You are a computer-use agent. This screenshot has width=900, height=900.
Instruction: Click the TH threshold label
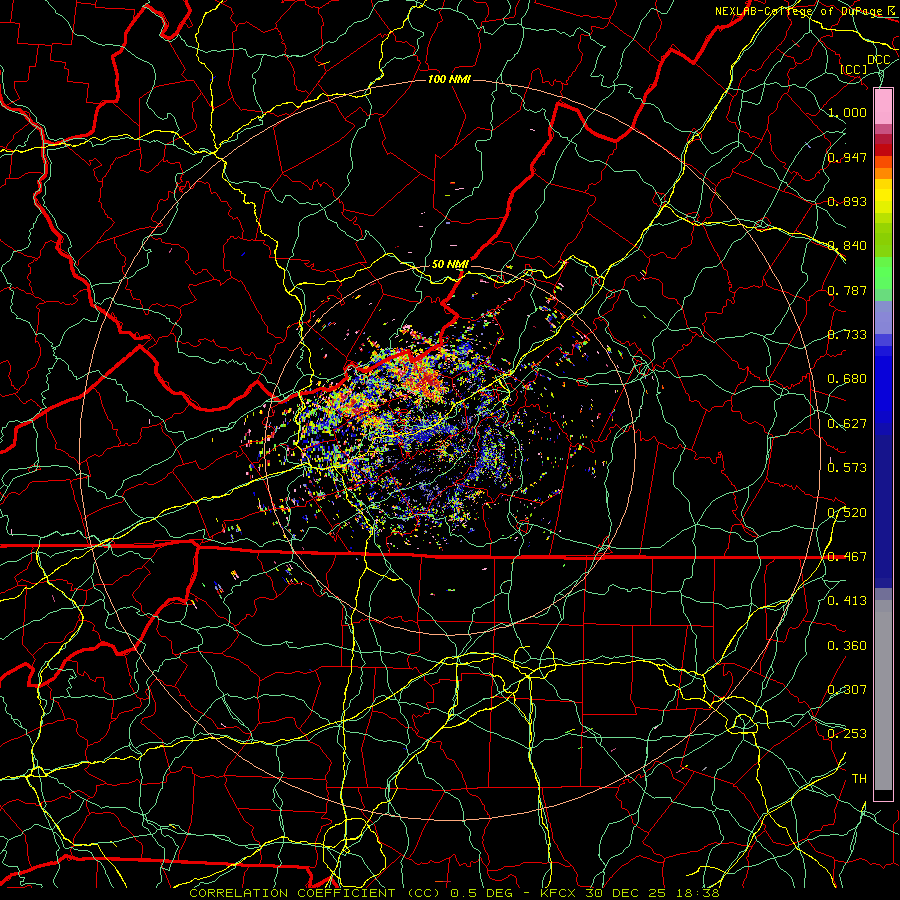tap(859, 779)
